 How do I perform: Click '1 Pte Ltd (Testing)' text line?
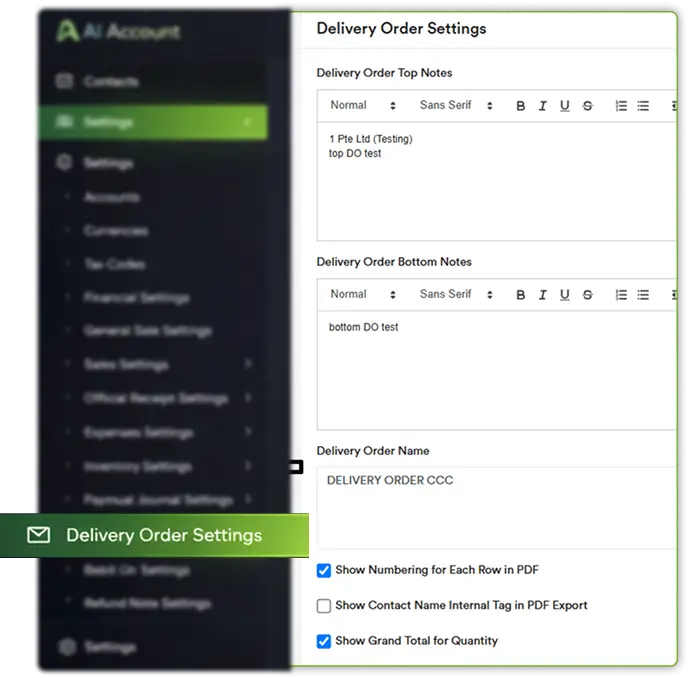371,139
